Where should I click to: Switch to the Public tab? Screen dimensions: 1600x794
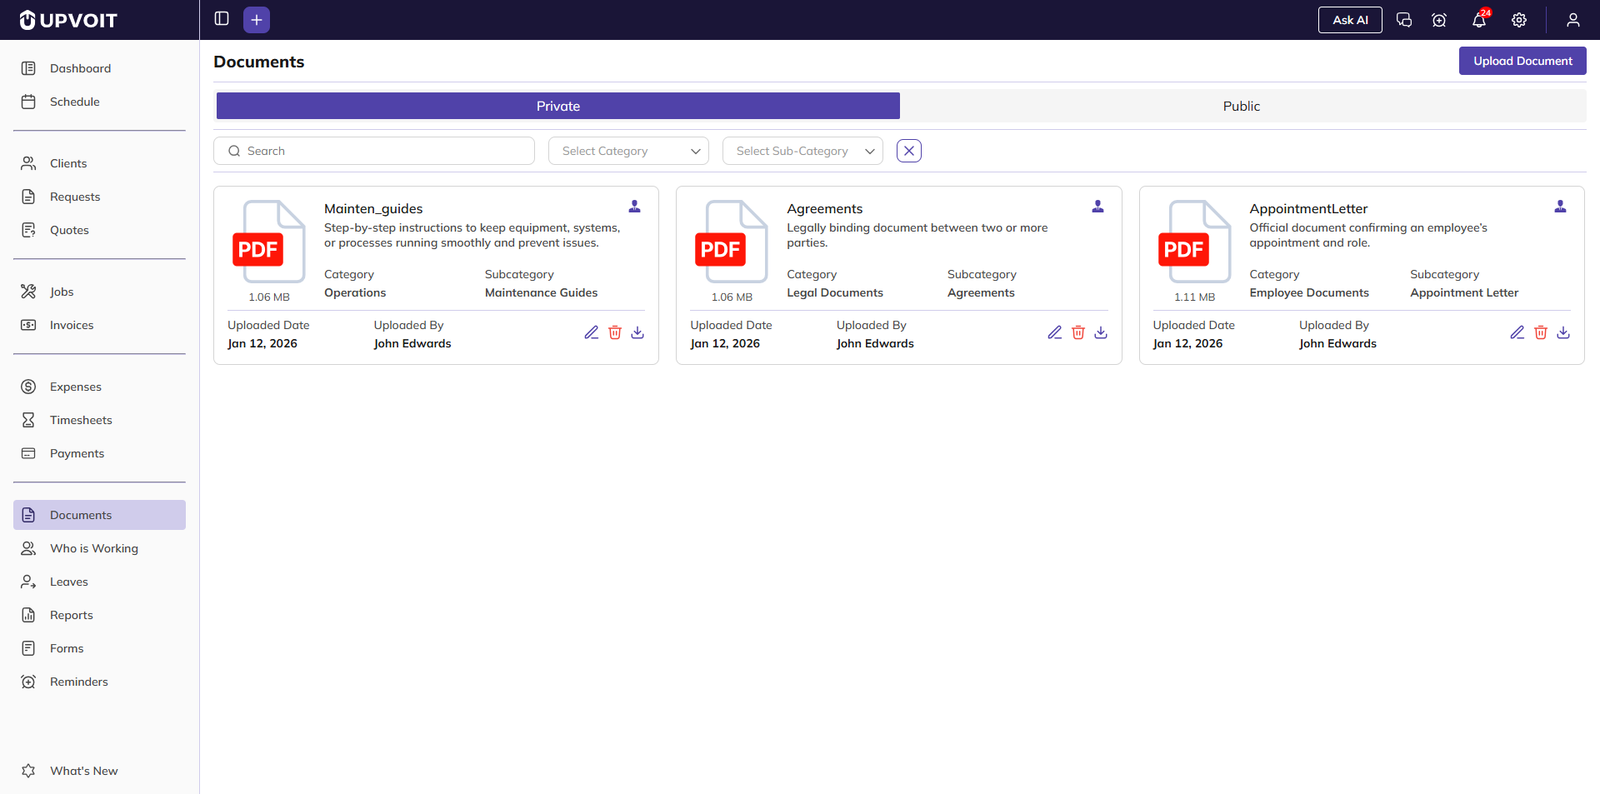(1241, 106)
